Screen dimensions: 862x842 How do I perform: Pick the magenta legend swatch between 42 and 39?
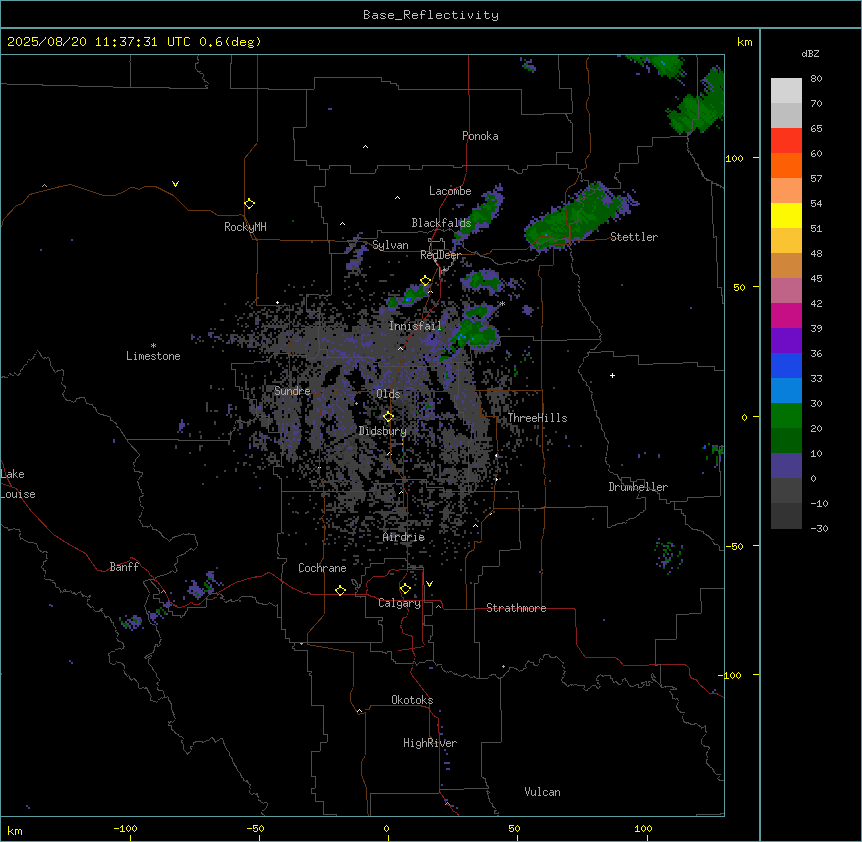tap(786, 315)
